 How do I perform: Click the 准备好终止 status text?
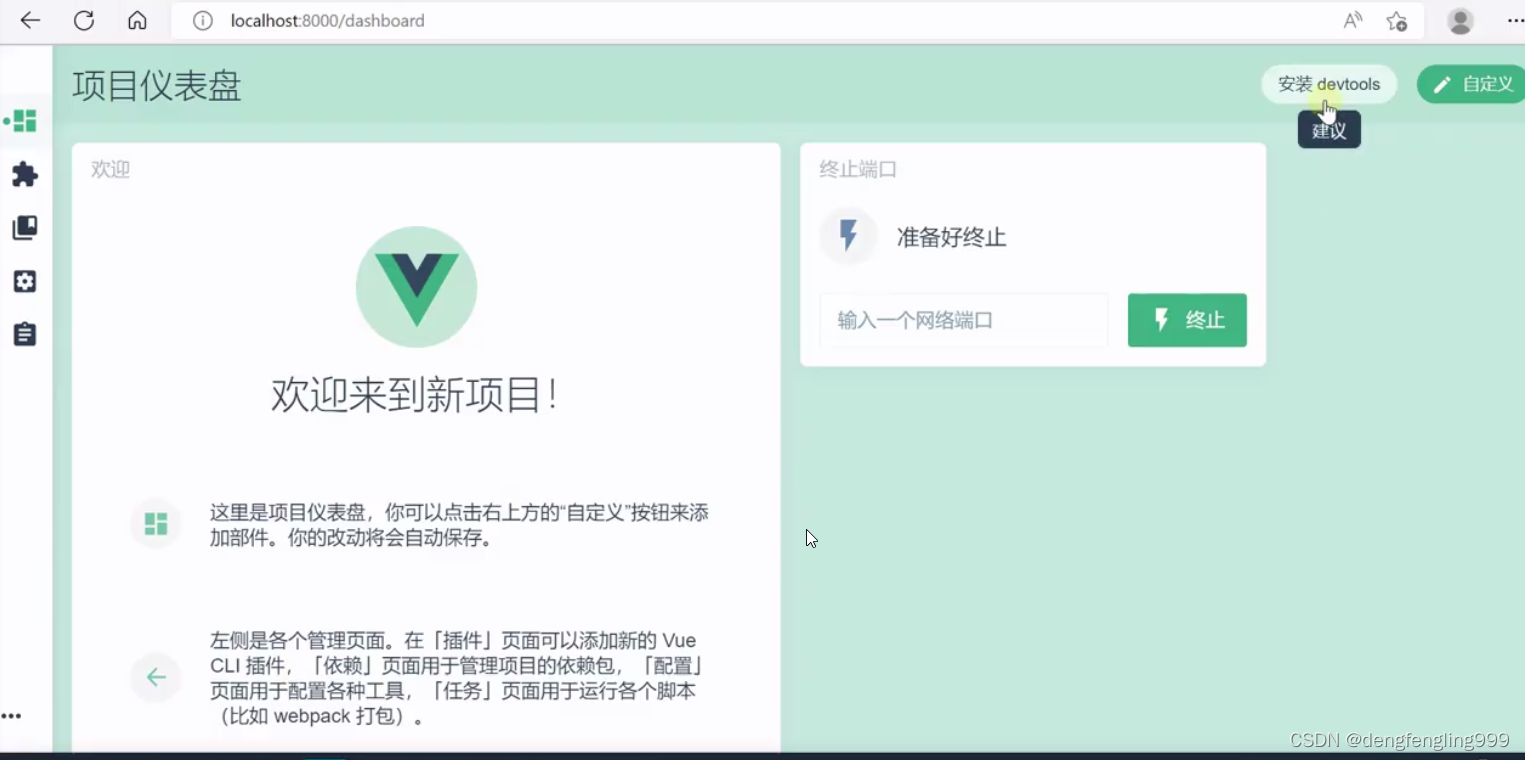[x=951, y=237]
